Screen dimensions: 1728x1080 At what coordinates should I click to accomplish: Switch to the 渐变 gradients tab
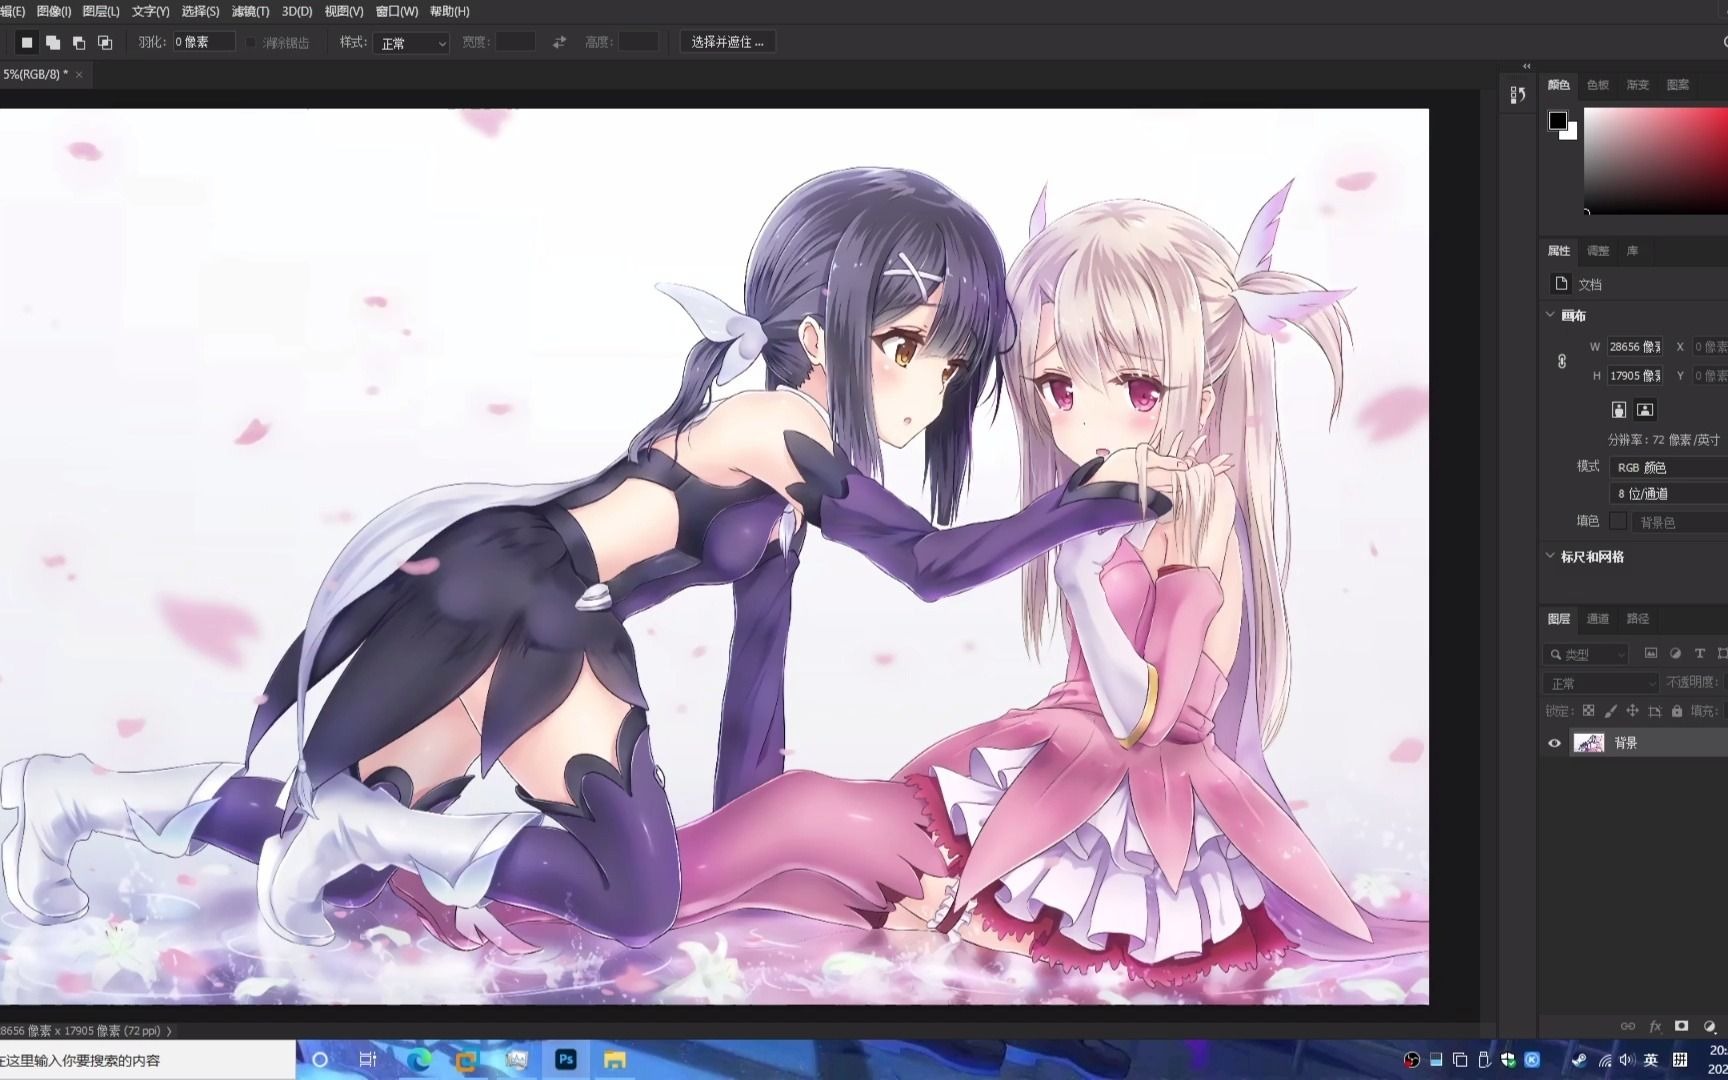(x=1638, y=85)
